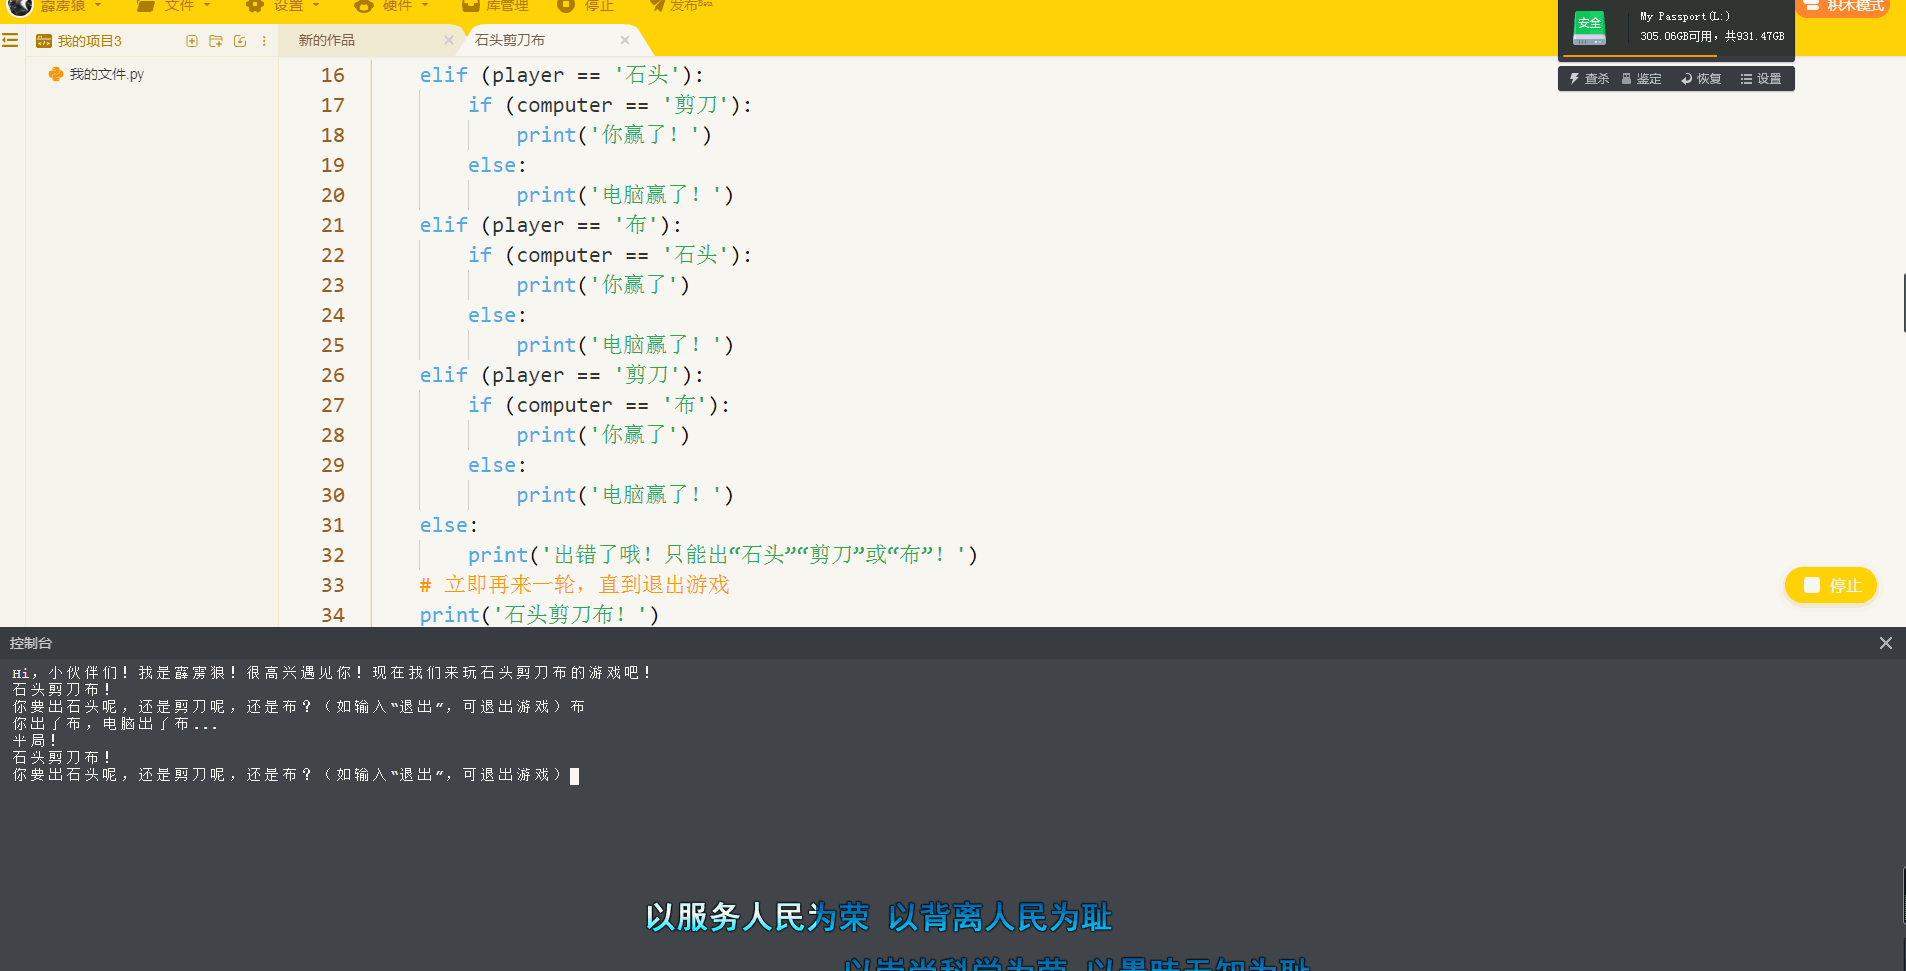Click the 查杀 scan button
Image resolution: width=1906 pixels, height=971 pixels.
[x=1589, y=79]
